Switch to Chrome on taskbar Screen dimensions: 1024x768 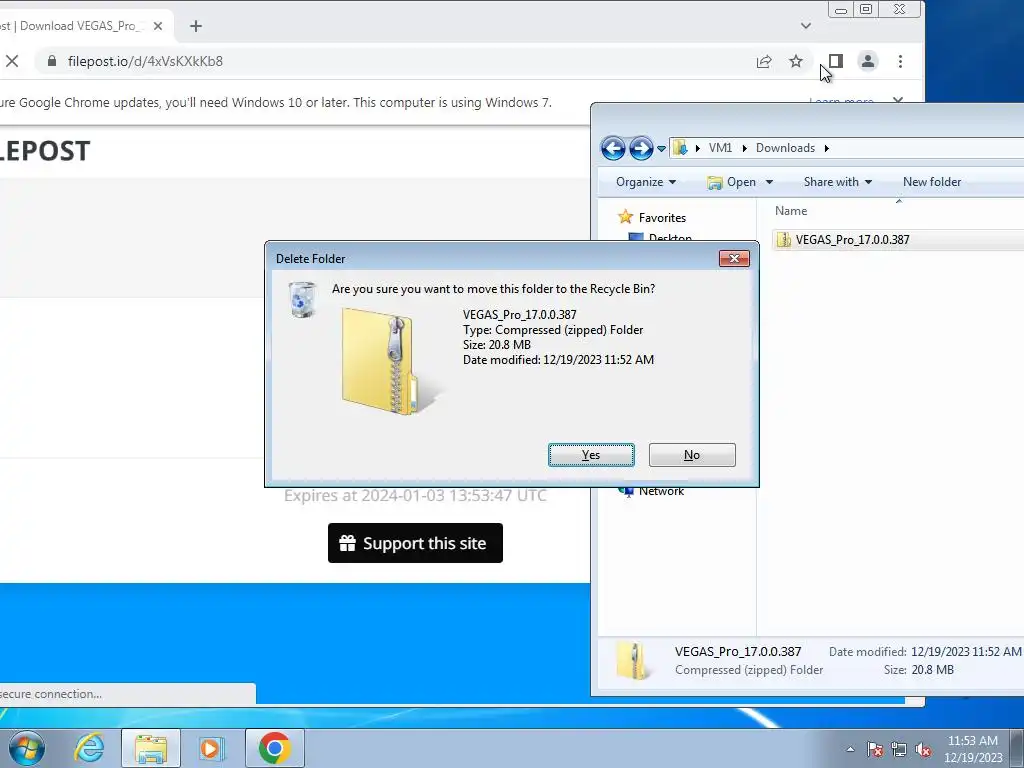[274, 748]
